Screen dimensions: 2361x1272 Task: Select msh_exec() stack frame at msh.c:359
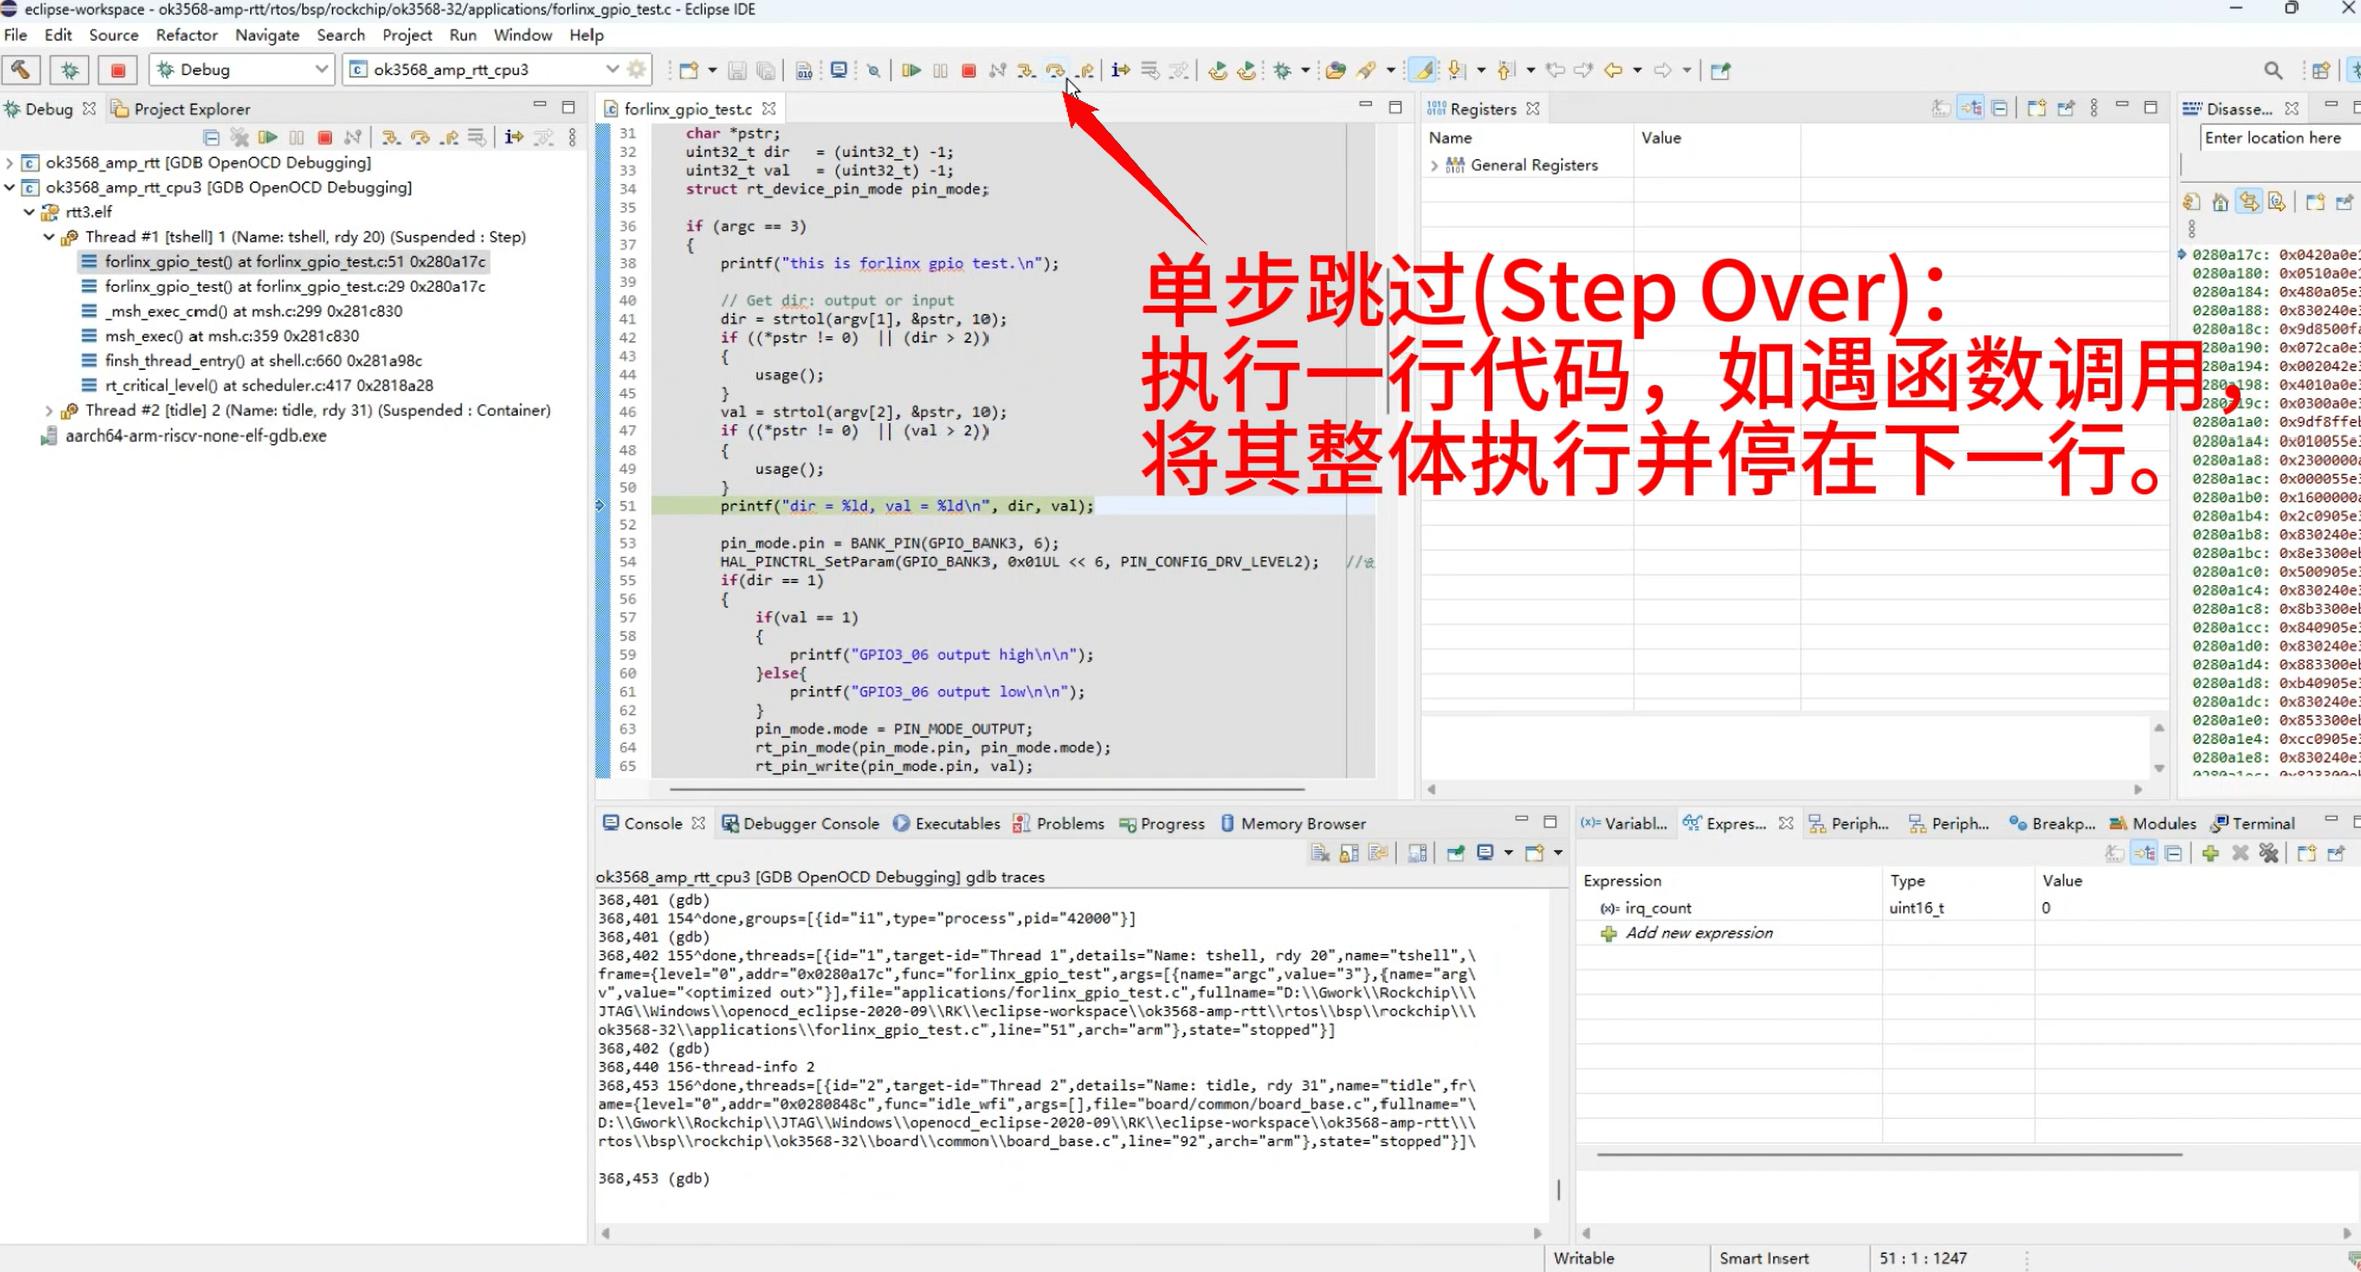231,336
